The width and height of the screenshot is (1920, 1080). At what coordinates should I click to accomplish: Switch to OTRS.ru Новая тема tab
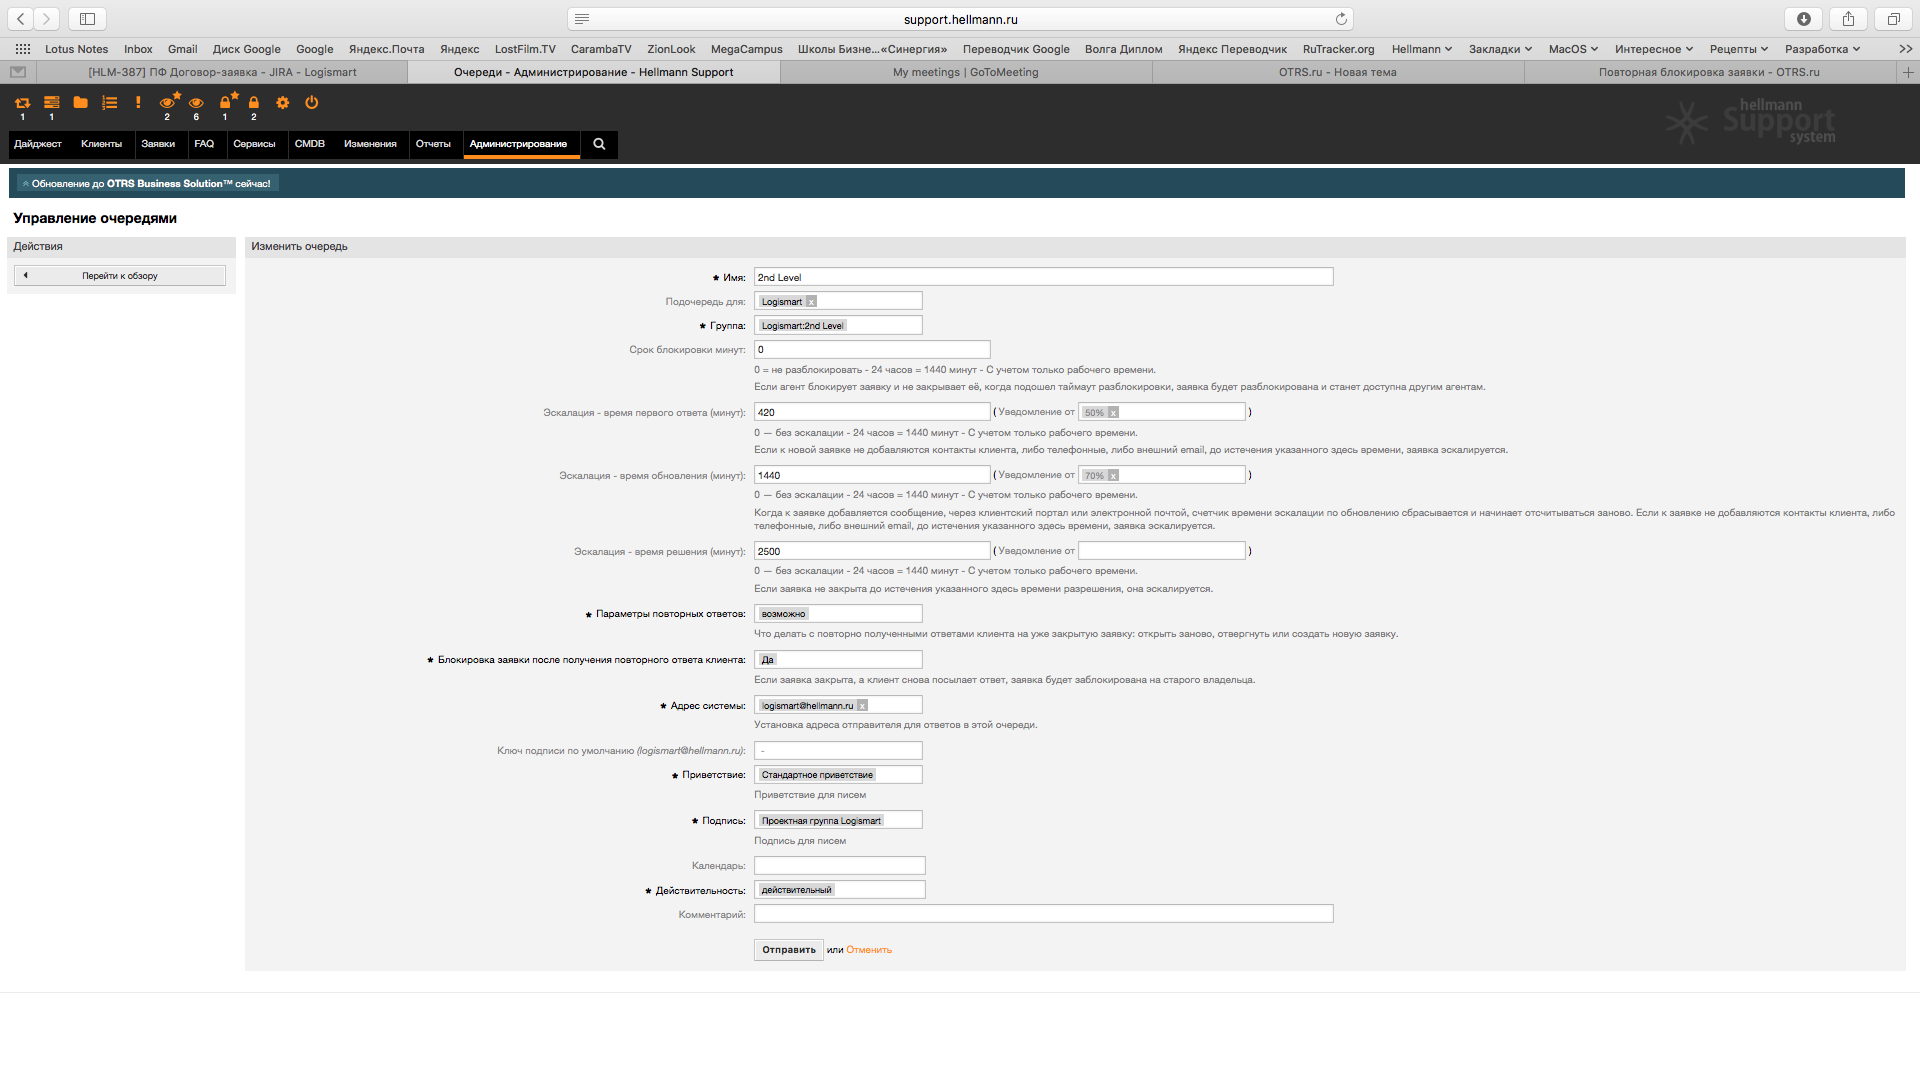1337,72
